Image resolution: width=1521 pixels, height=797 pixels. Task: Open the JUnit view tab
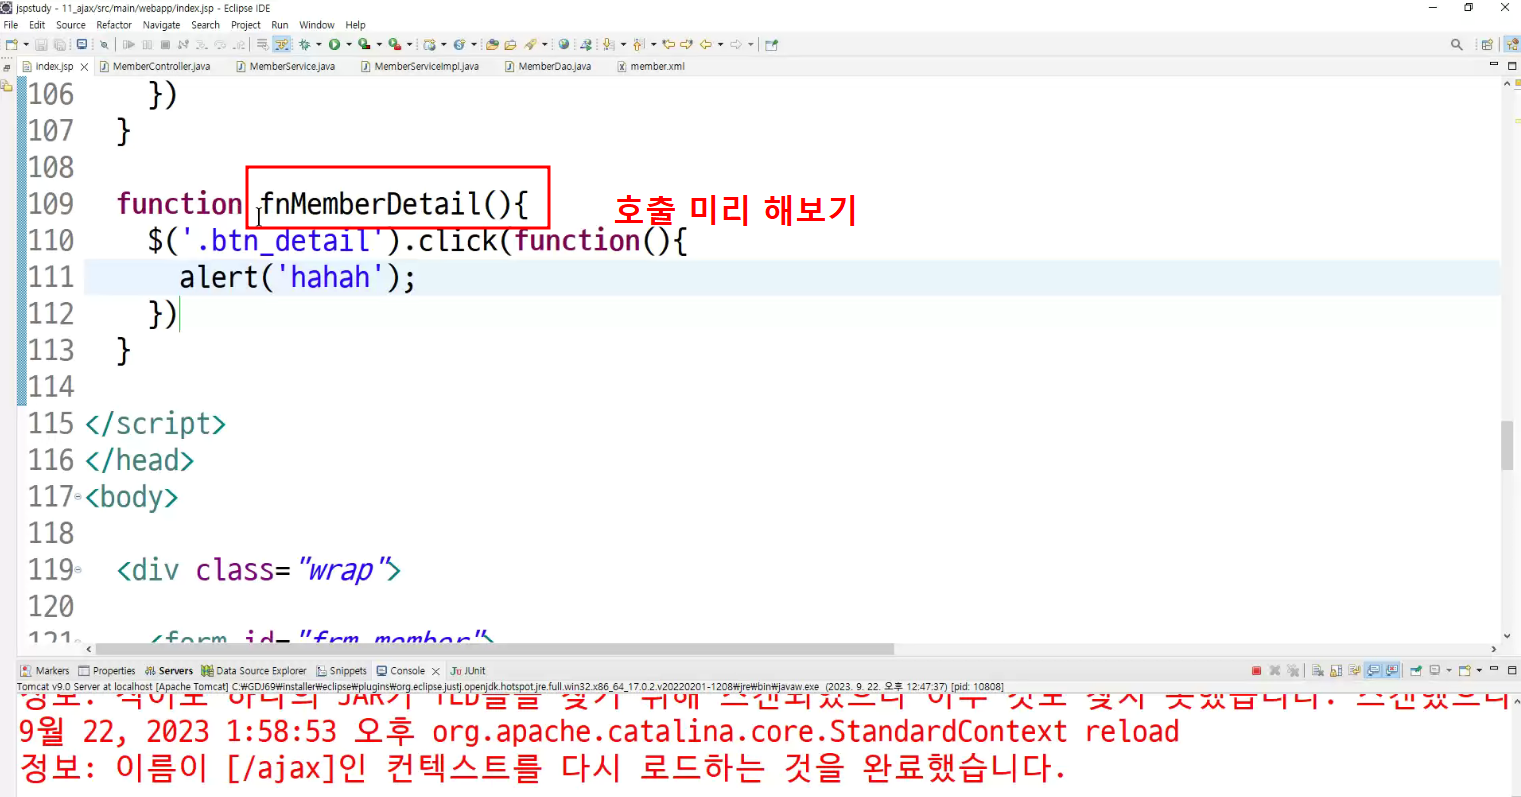point(468,671)
